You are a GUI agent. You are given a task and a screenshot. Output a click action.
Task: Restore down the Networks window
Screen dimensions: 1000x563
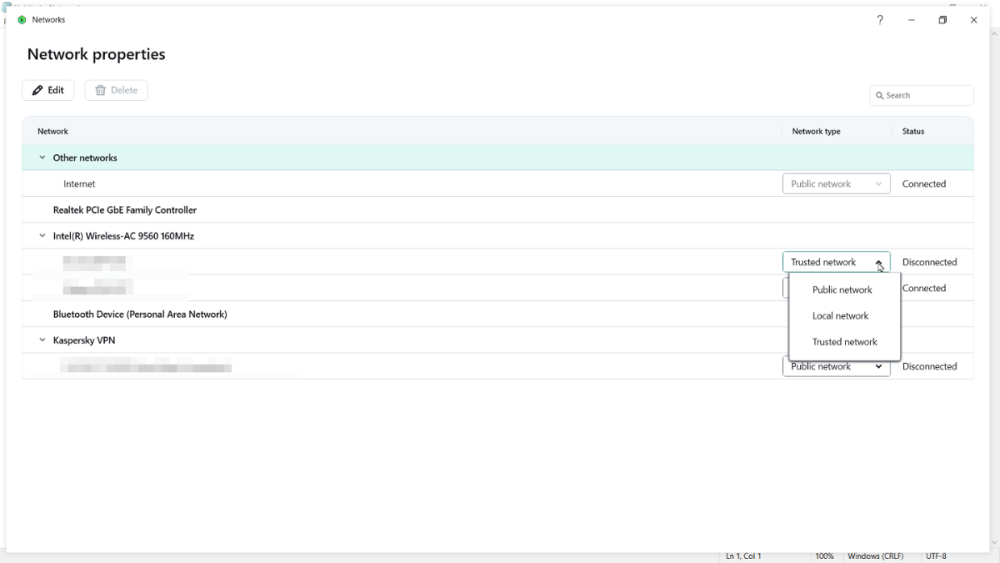click(943, 20)
